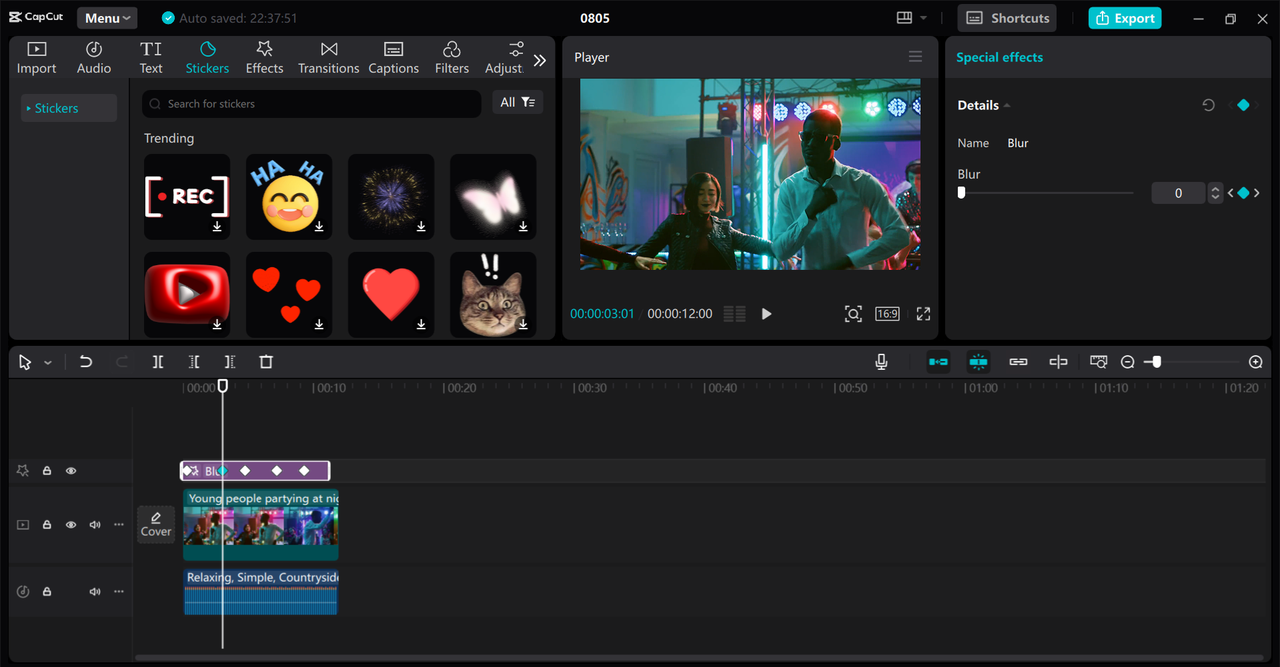
Task: Go to next Blur keyframe
Action: pyautogui.click(x=1257, y=193)
